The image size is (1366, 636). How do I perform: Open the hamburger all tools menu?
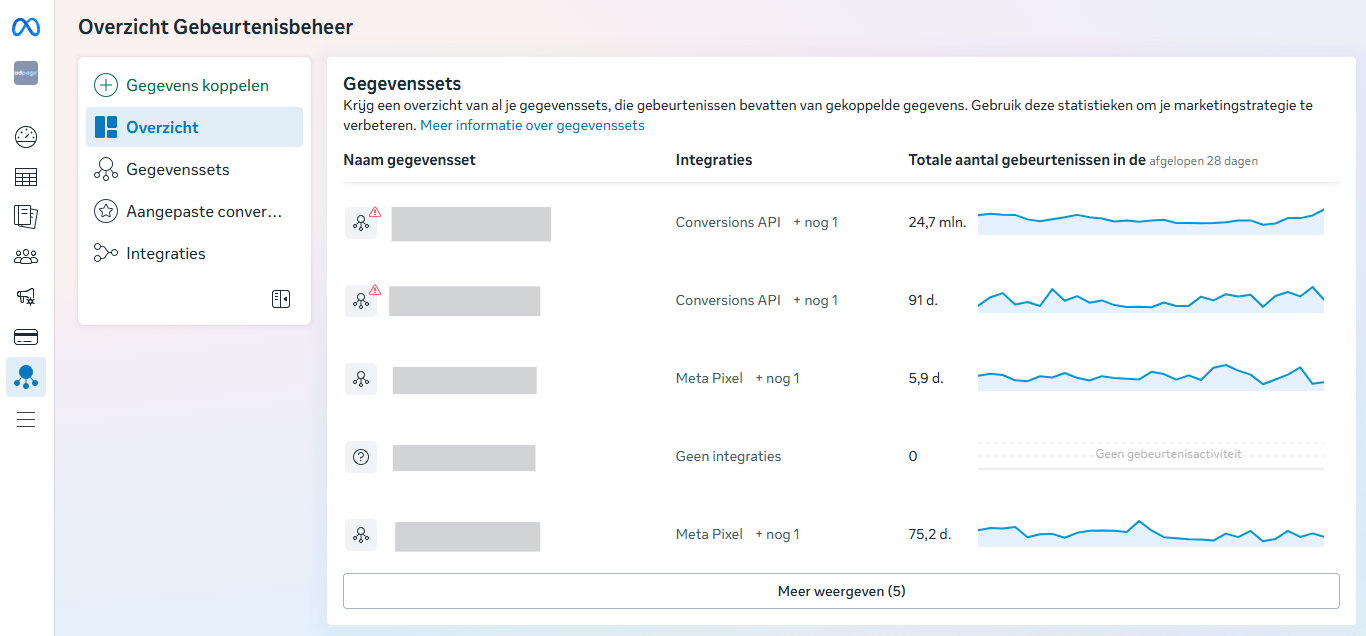(x=26, y=419)
